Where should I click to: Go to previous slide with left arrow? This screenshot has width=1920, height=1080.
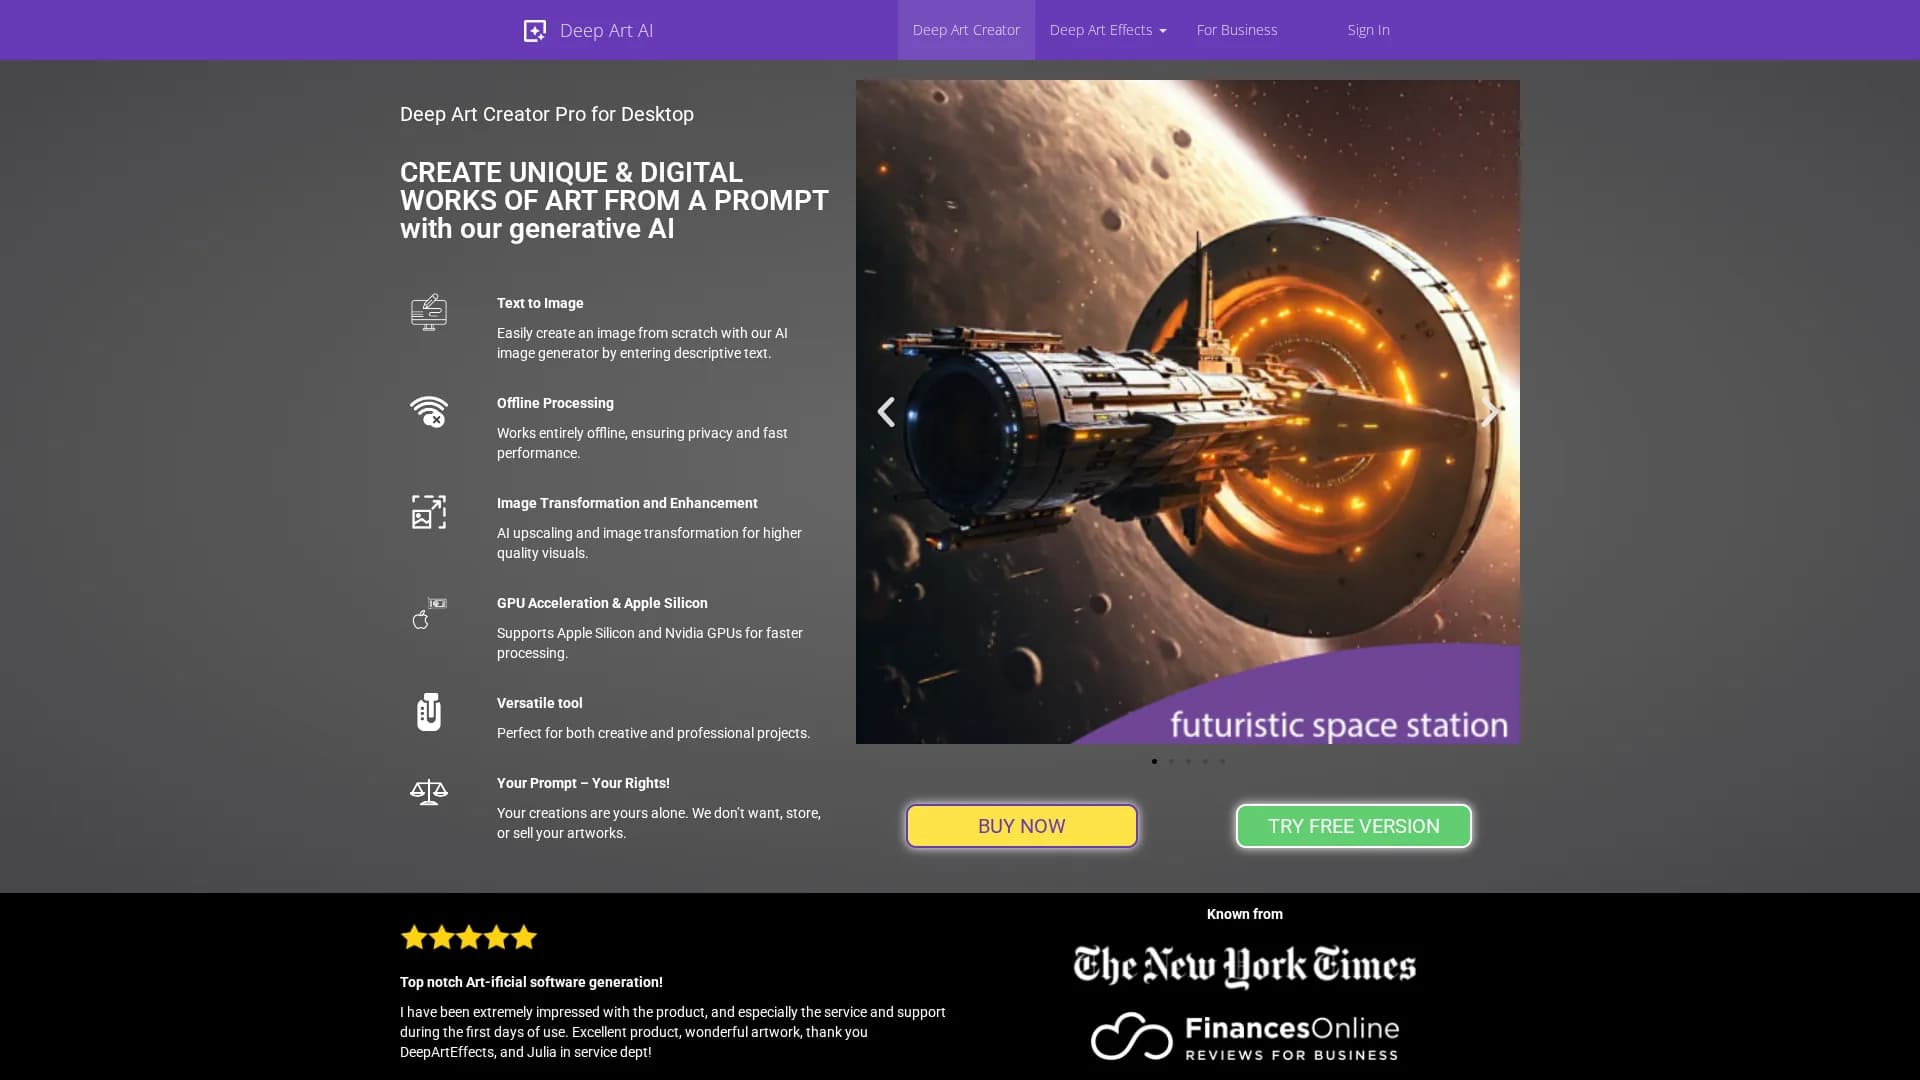point(886,412)
